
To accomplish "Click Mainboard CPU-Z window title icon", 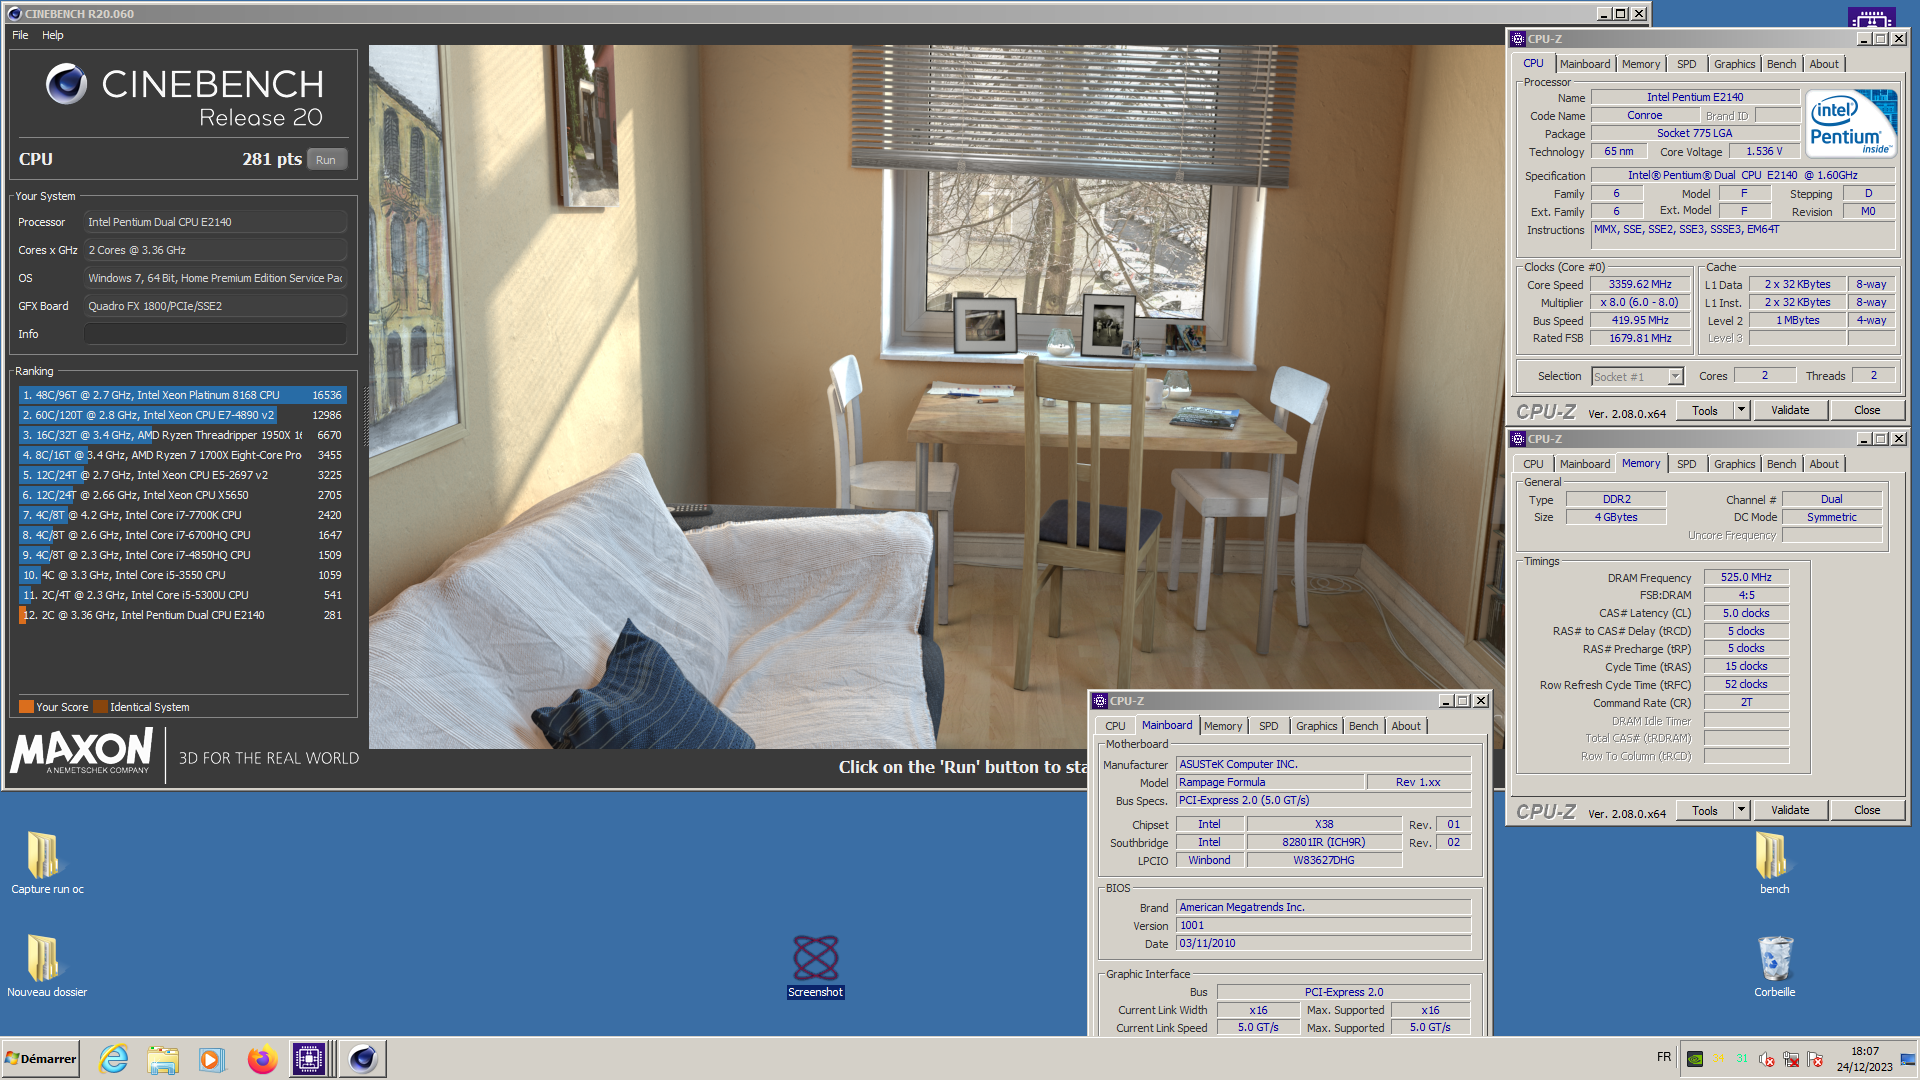I will coord(1100,701).
